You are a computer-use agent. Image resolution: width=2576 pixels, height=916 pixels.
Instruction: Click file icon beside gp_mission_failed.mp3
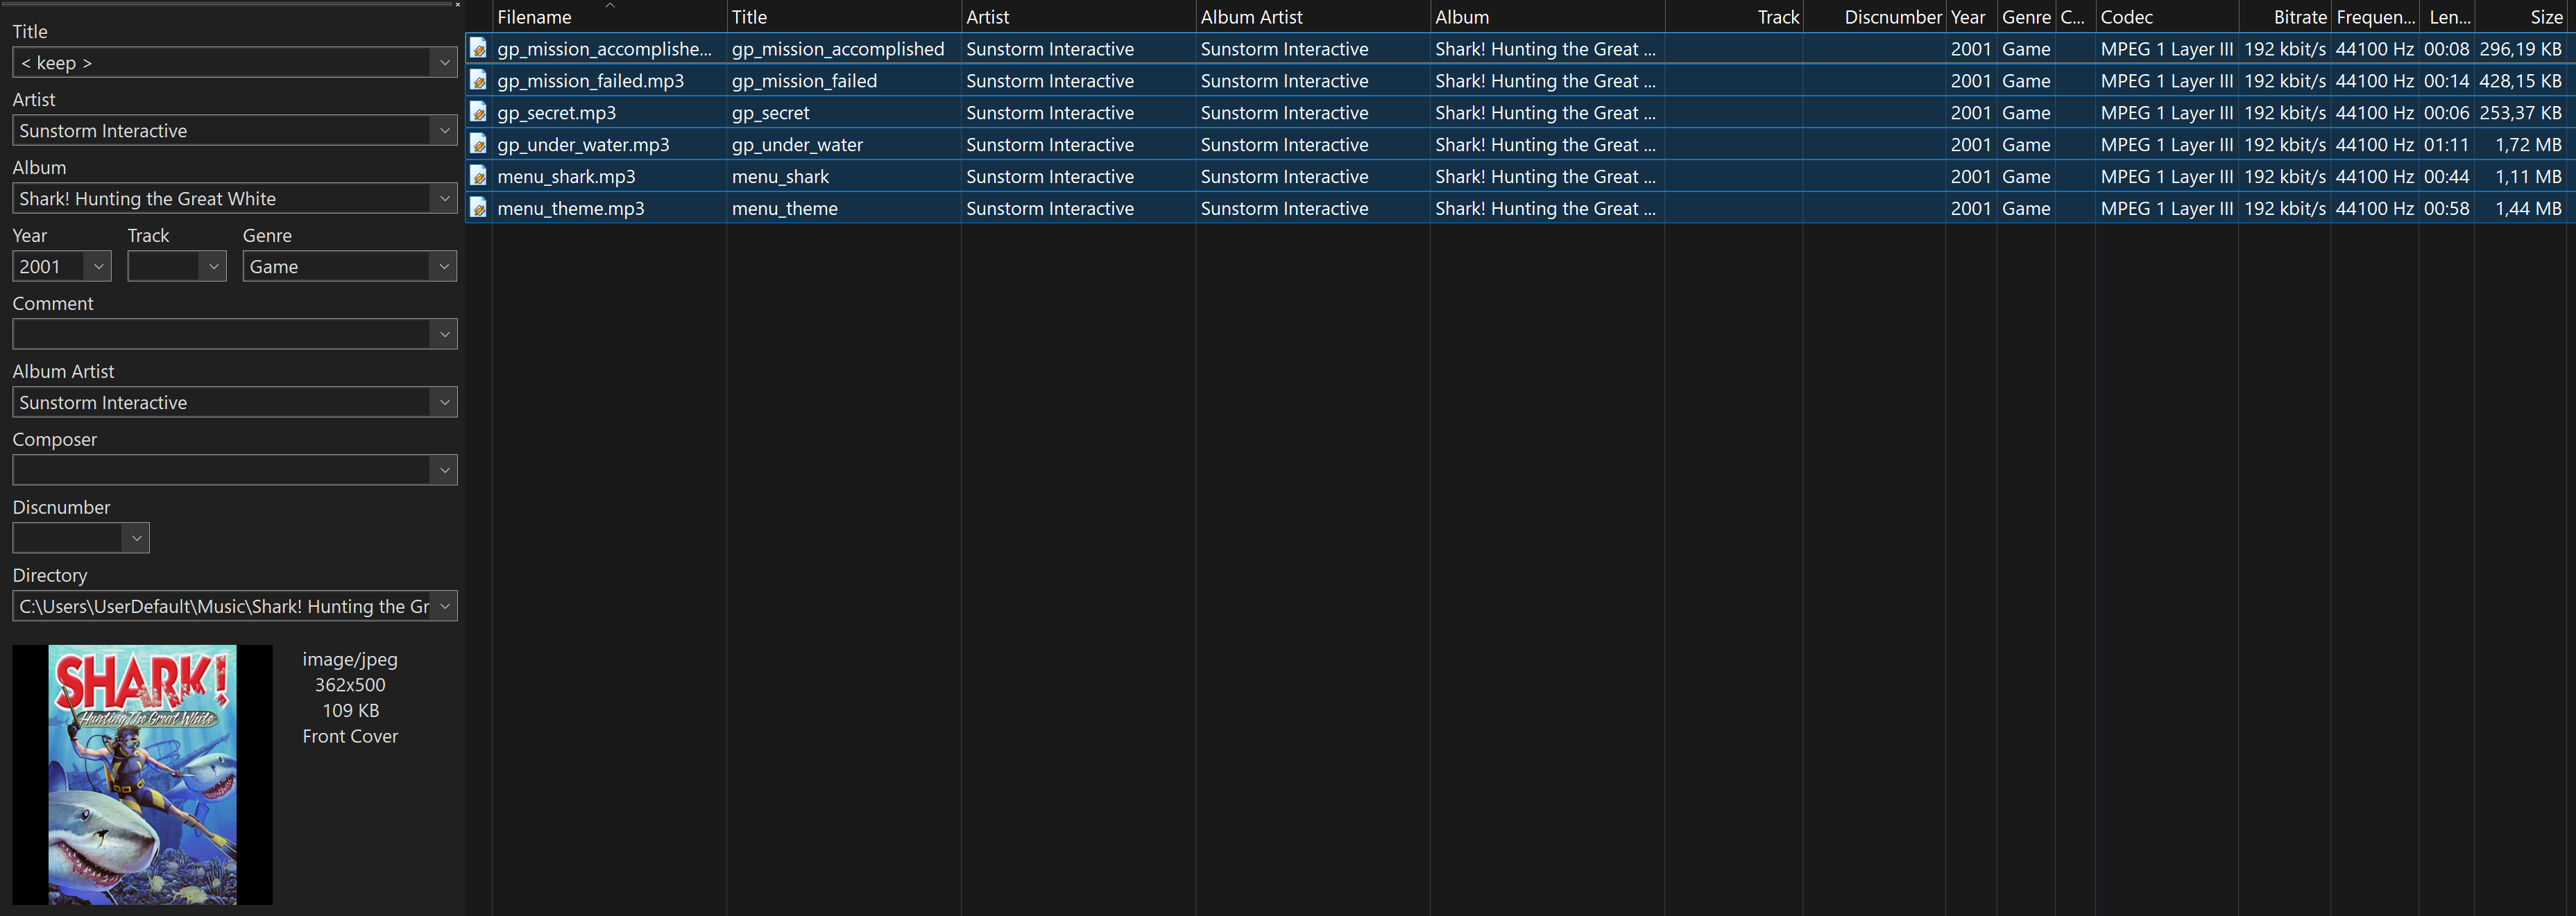[x=478, y=80]
